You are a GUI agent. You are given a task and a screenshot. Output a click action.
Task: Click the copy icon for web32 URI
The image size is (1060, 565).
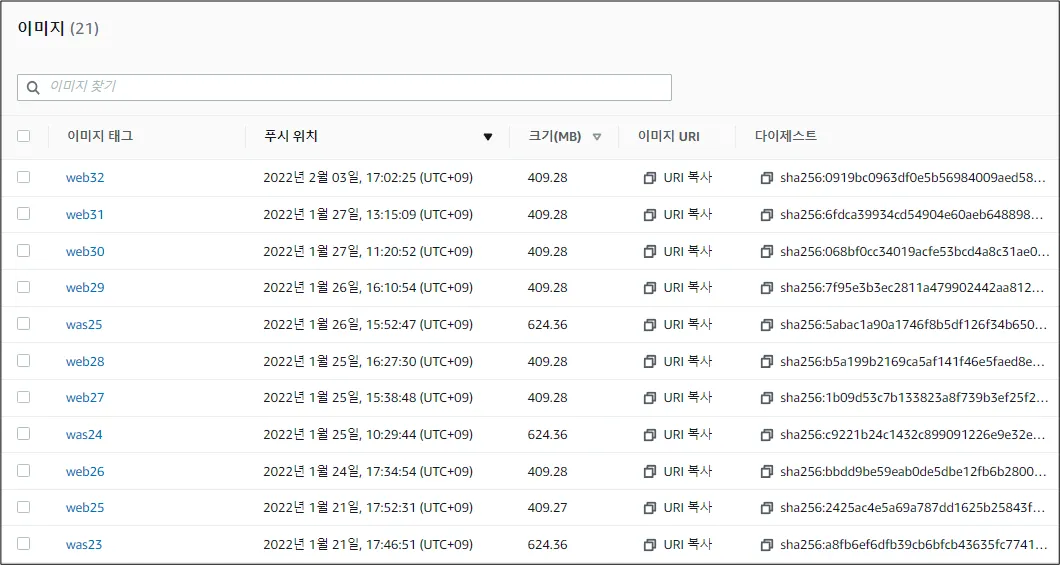click(649, 178)
